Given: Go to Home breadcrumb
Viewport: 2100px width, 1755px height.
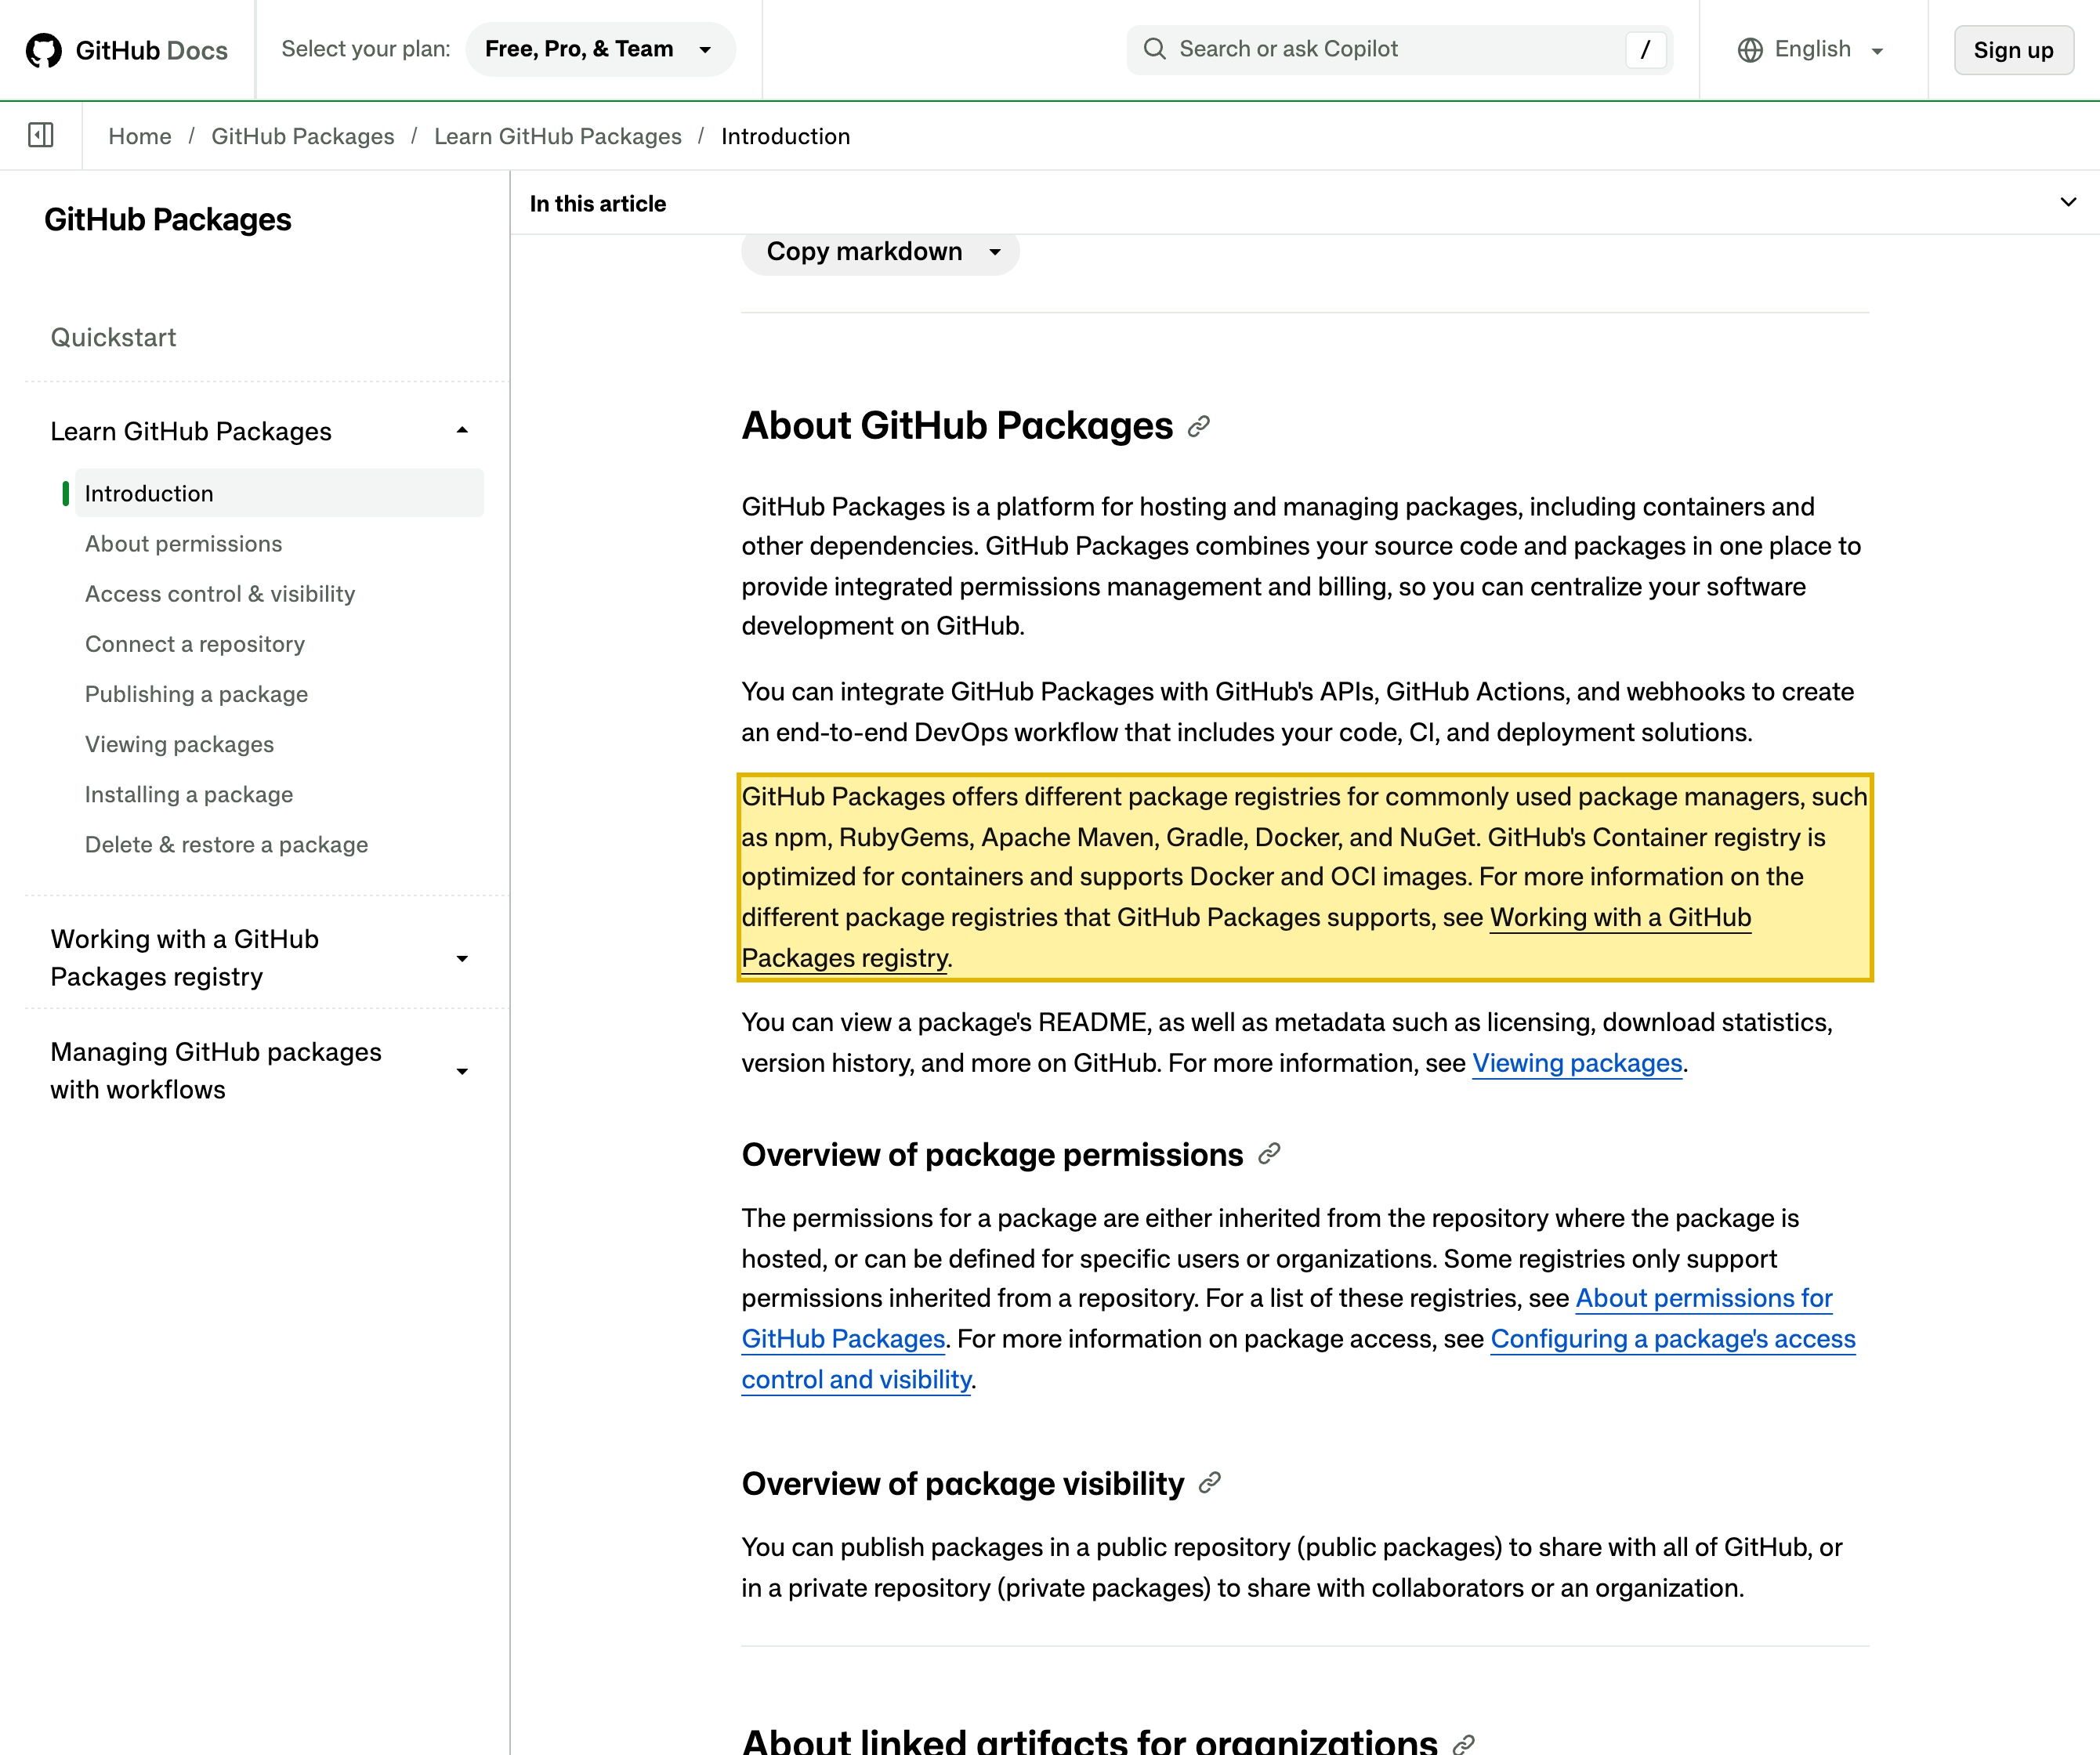Looking at the screenshot, I should click(140, 136).
